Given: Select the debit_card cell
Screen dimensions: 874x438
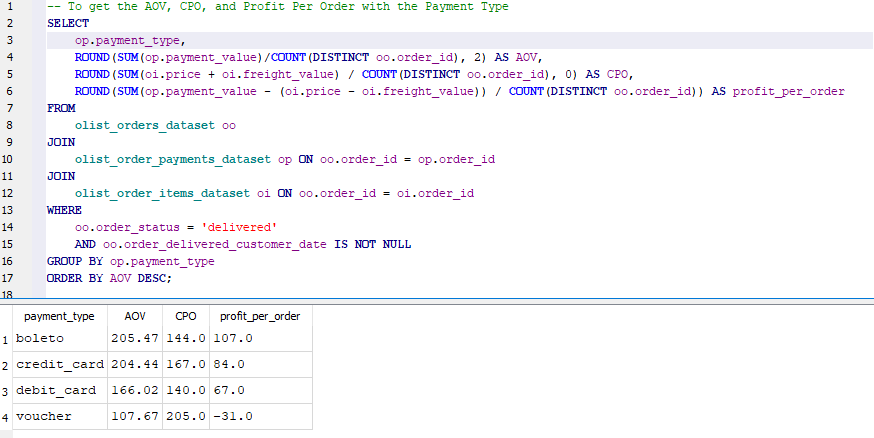Looking at the screenshot, I should pyautogui.click(x=60, y=390).
